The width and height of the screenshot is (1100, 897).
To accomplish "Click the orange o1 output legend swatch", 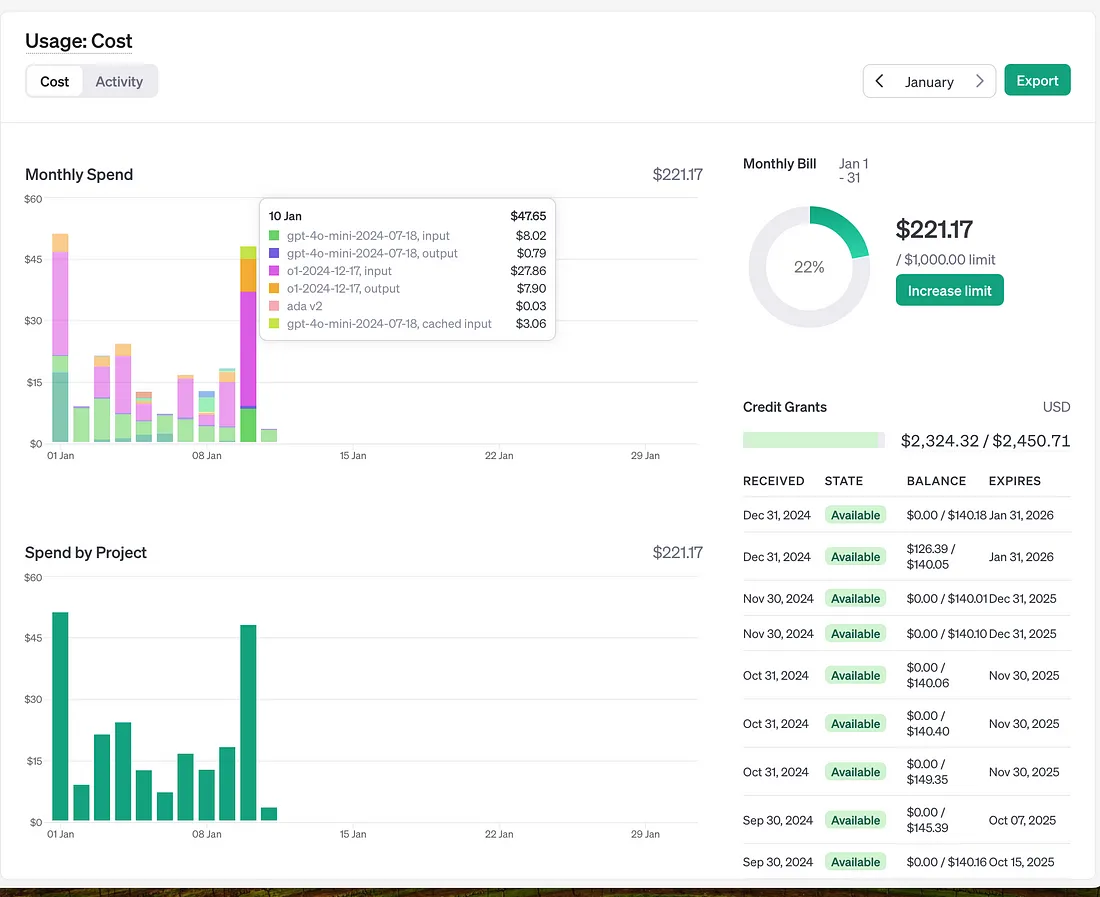I will tap(274, 288).
